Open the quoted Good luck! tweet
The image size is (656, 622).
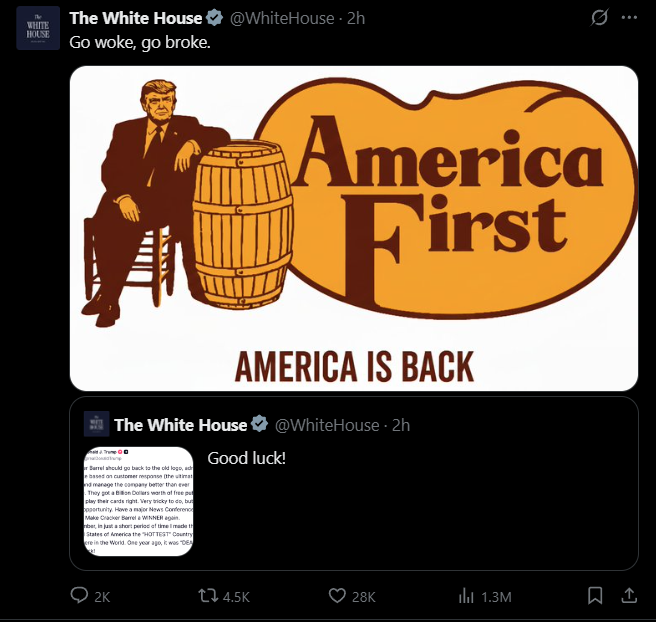pos(354,484)
